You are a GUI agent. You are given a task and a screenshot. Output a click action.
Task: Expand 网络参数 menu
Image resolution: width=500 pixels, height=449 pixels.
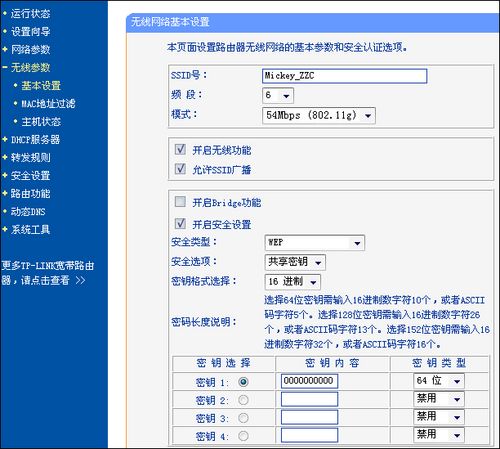30,50
